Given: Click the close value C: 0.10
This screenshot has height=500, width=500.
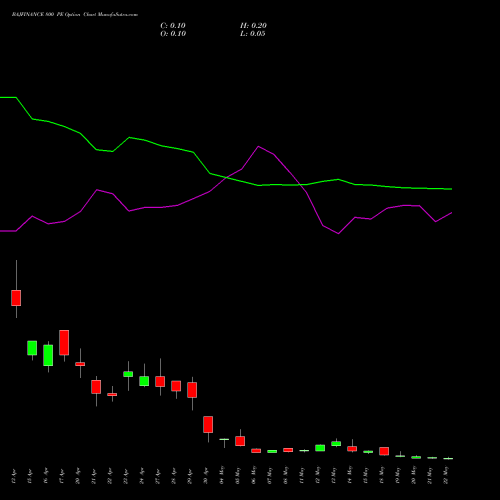Looking at the screenshot, I should click(x=173, y=26).
